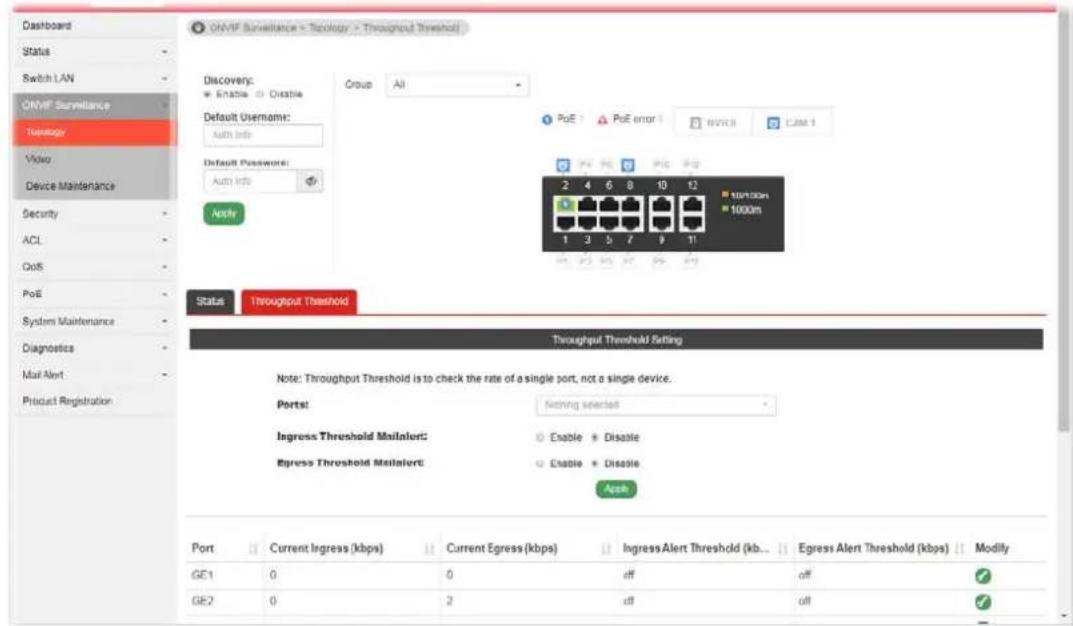Click Apply in Throughput Threshold Setting
This screenshot has width=1073, height=626.
[x=616, y=489]
